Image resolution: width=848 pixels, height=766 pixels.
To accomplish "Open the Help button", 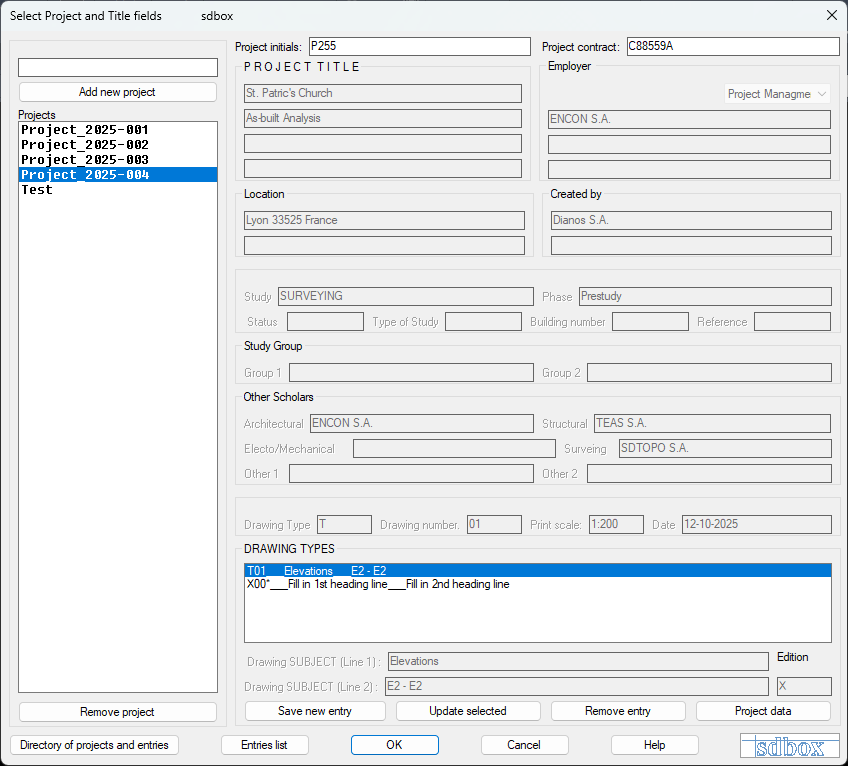I will (654, 745).
